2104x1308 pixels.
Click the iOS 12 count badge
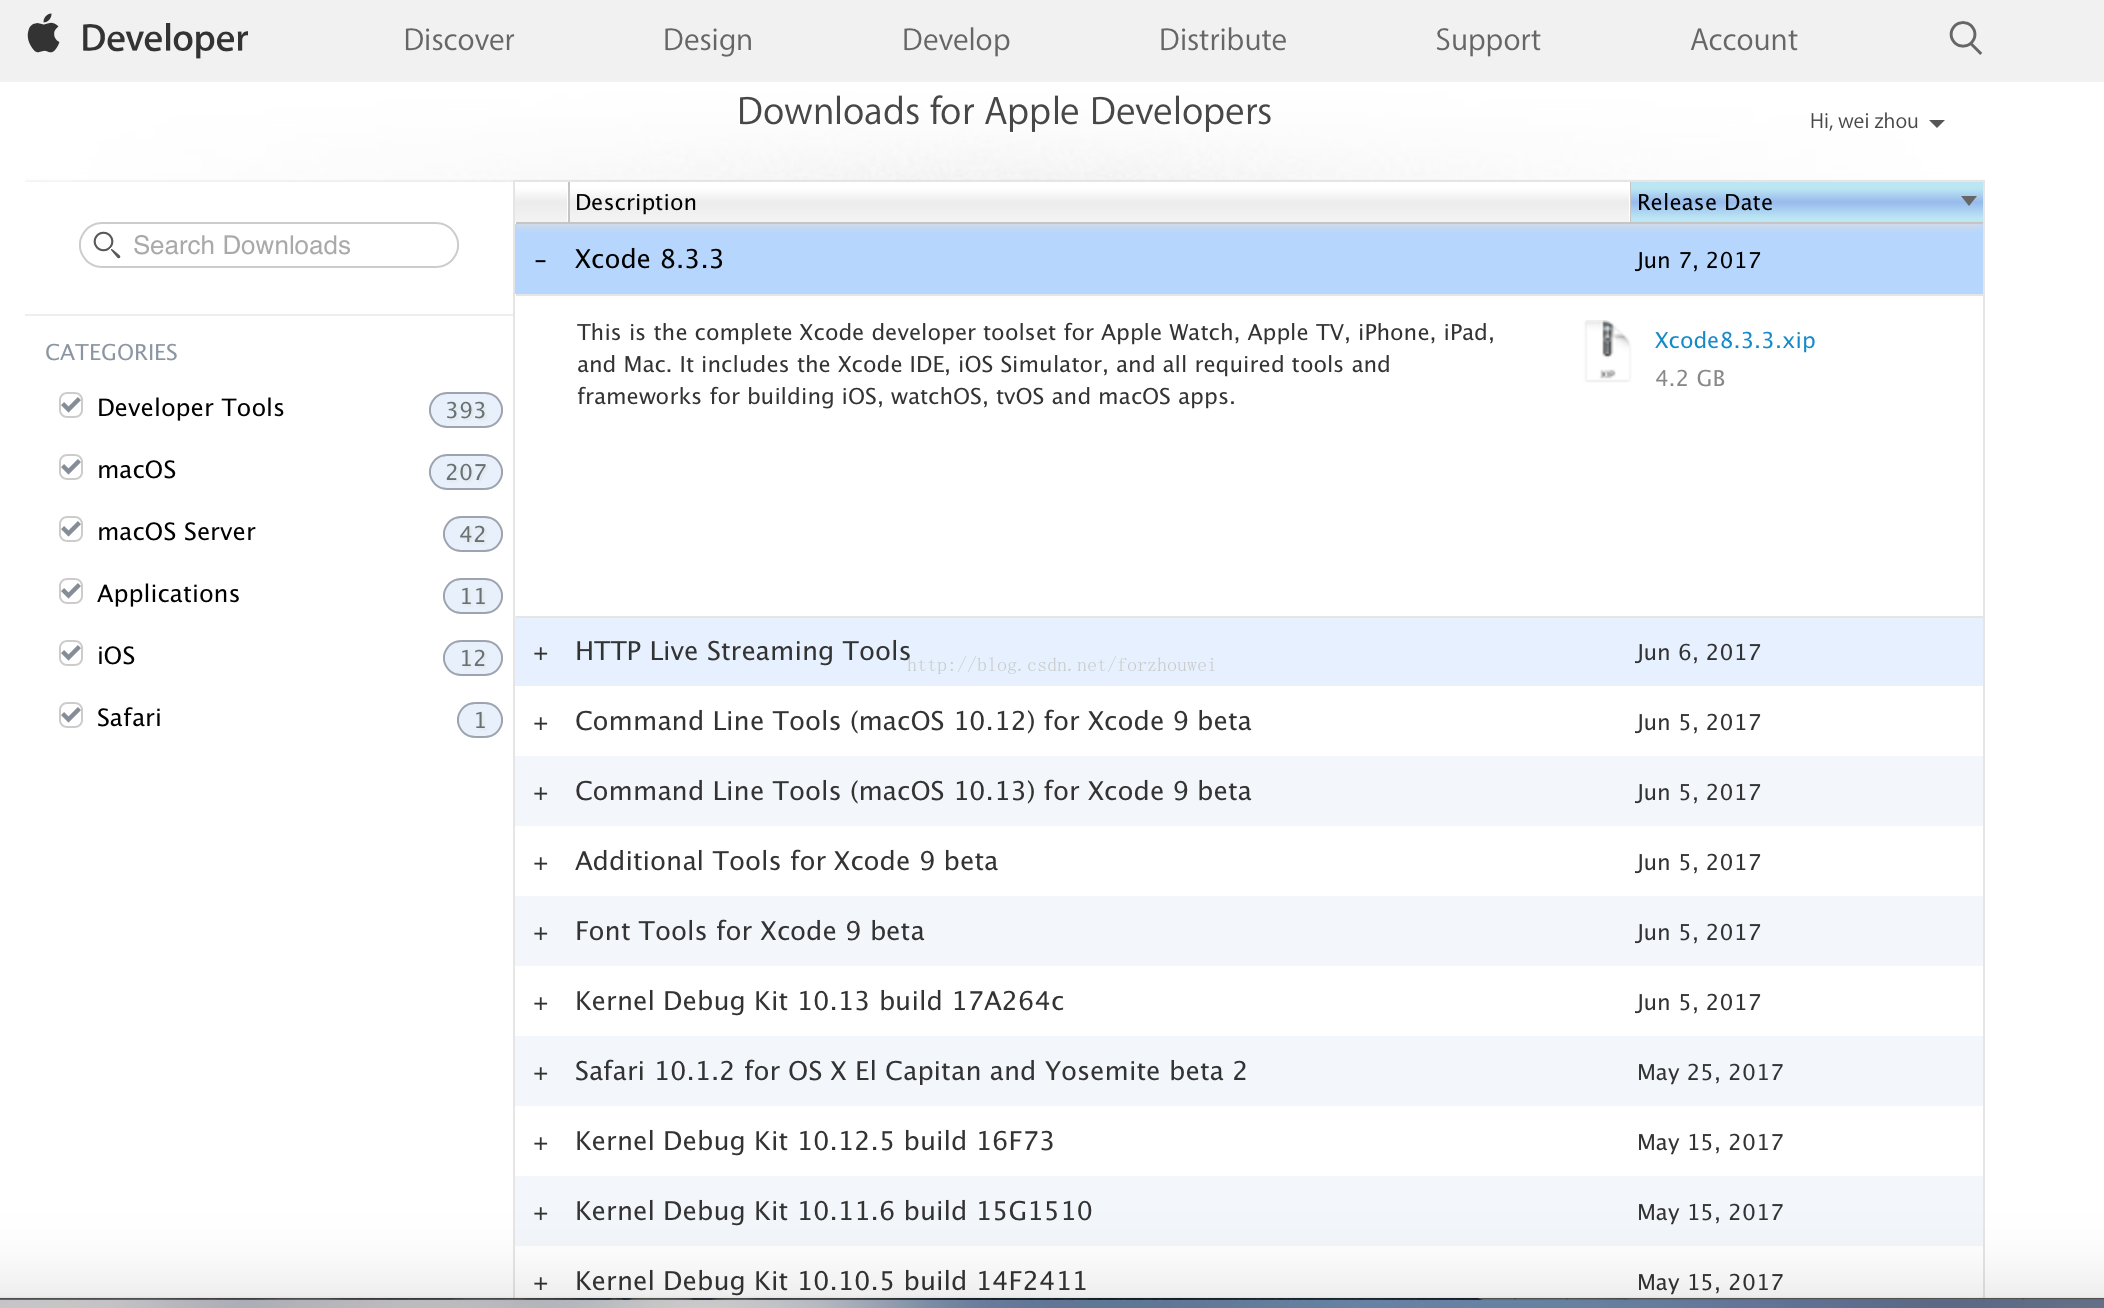tap(473, 658)
